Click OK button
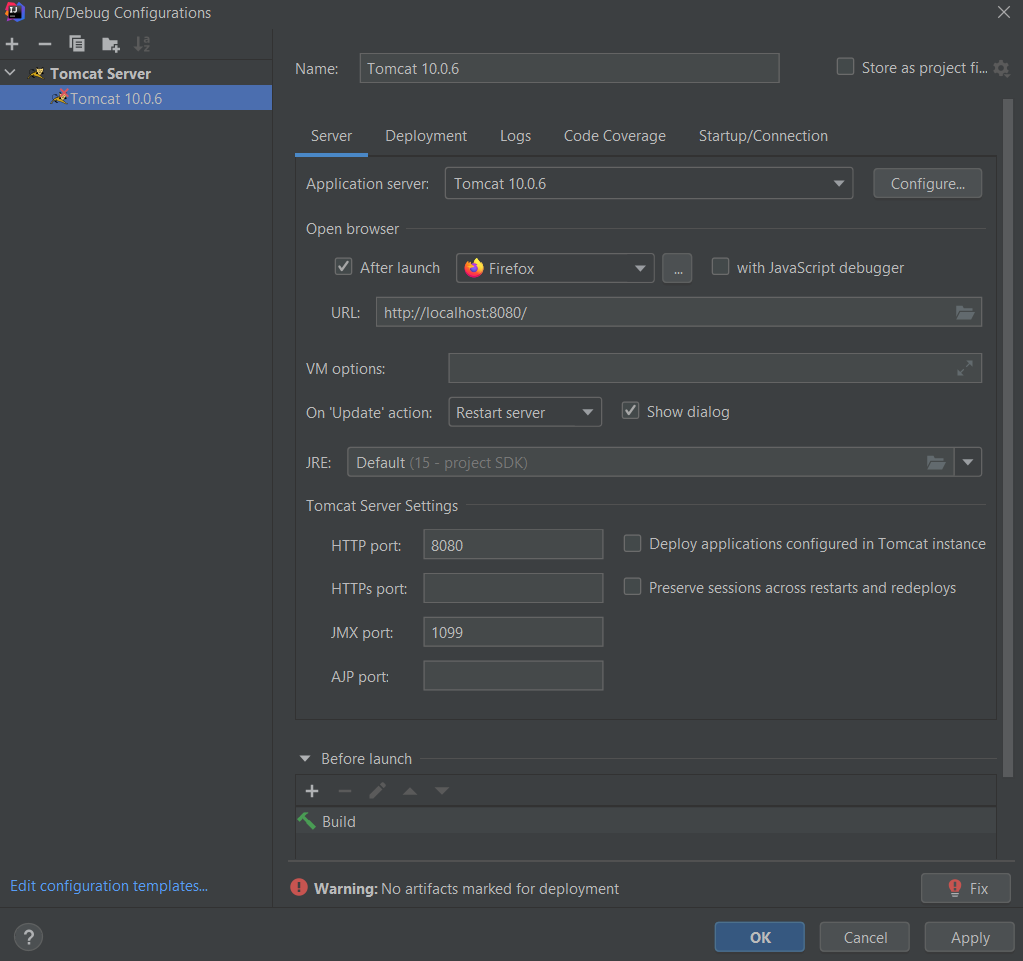This screenshot has width=1023, height=961. (x=759, y=938)
